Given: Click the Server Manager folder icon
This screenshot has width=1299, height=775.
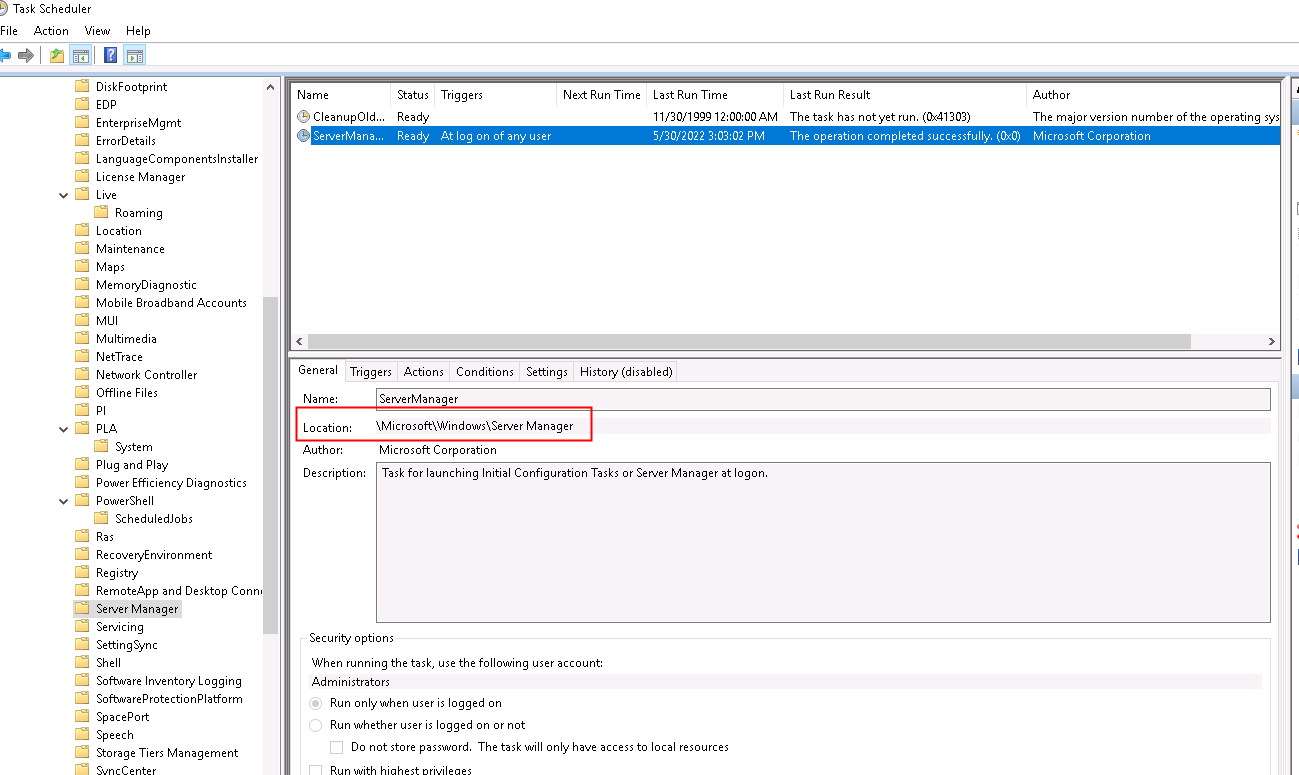Looking at the screenshot, I should coord(83,609).
